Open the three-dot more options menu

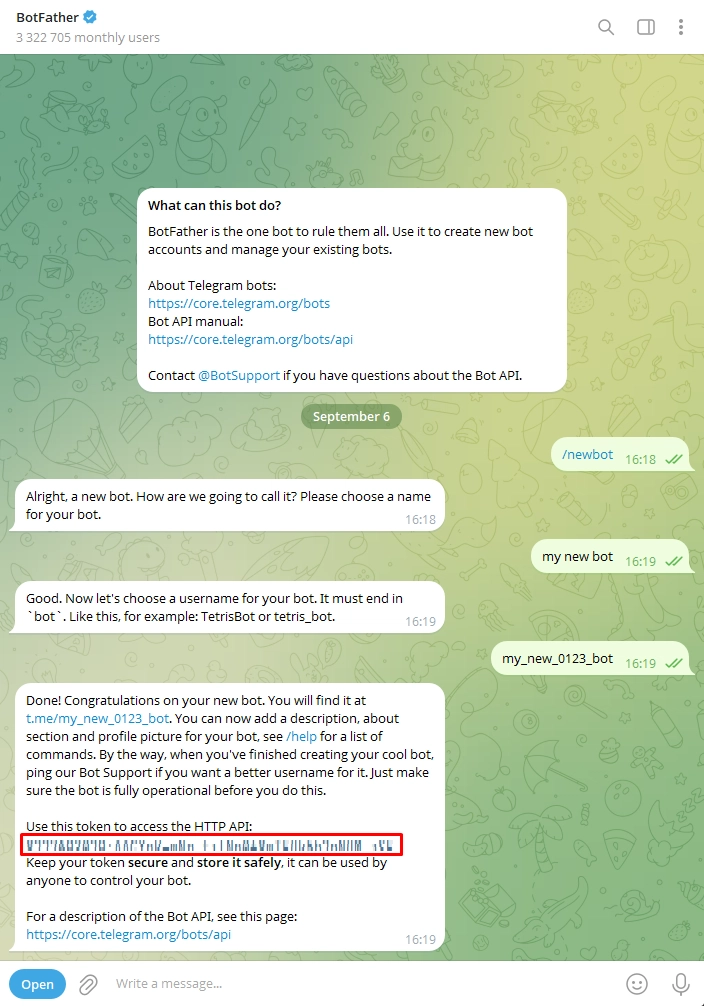point(681,27)
